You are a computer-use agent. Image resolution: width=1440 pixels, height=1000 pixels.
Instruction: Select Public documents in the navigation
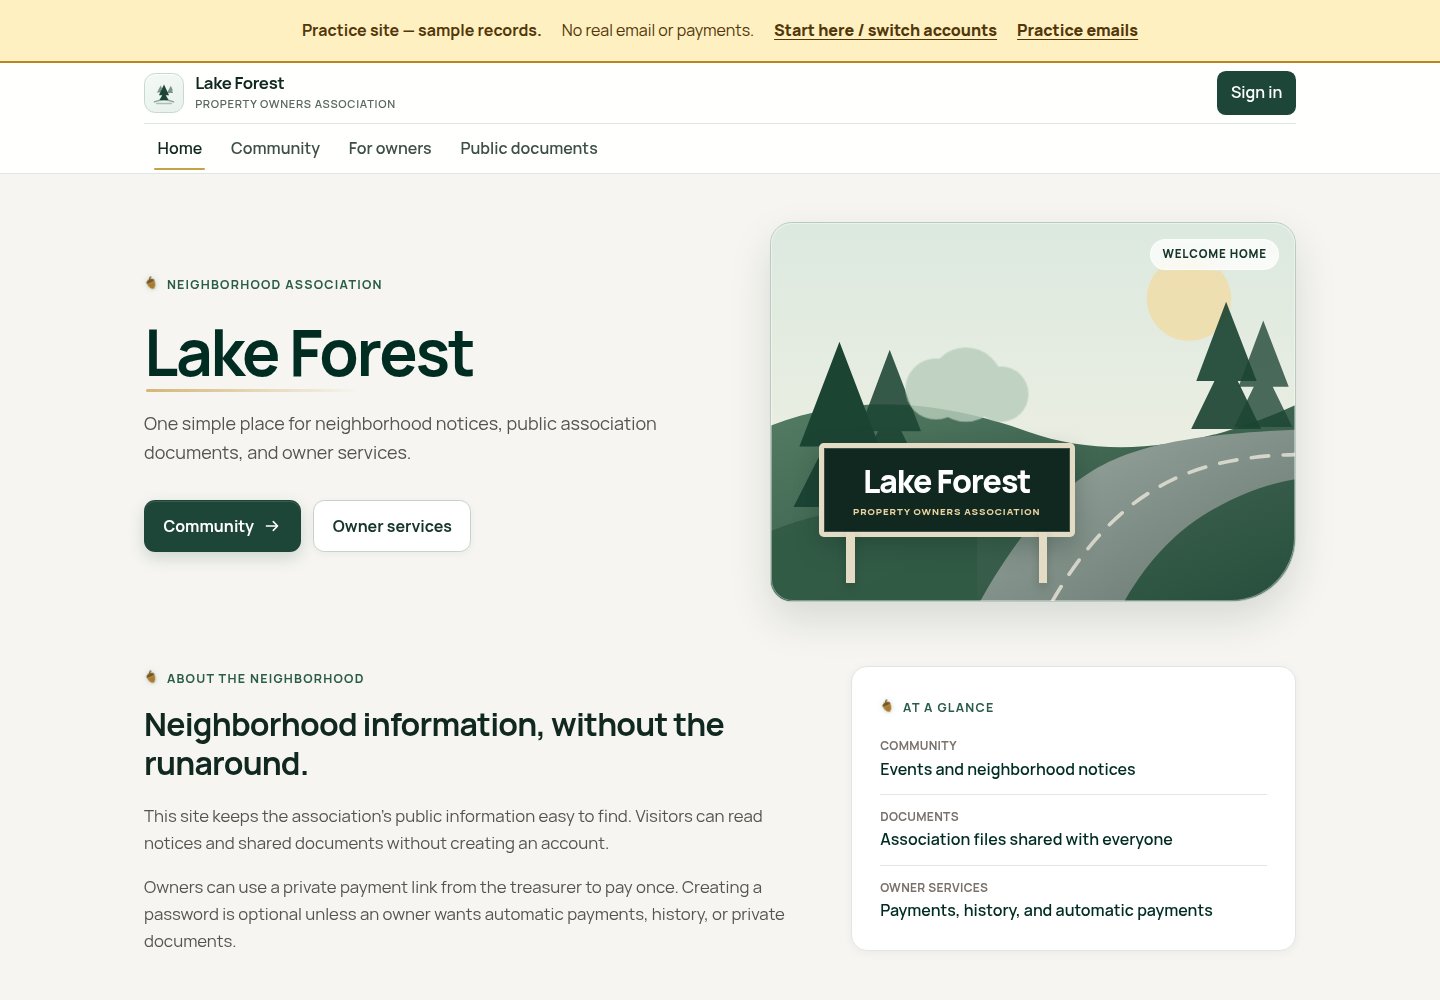tap(529, 148)
